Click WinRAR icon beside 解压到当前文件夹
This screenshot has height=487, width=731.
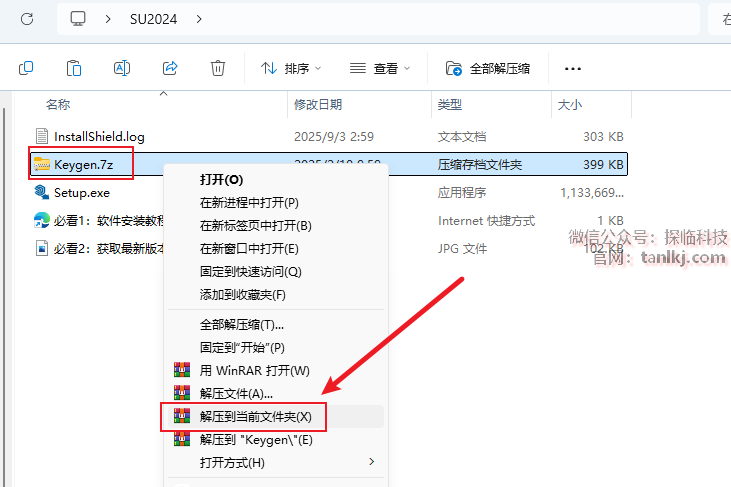pos(182,416)
